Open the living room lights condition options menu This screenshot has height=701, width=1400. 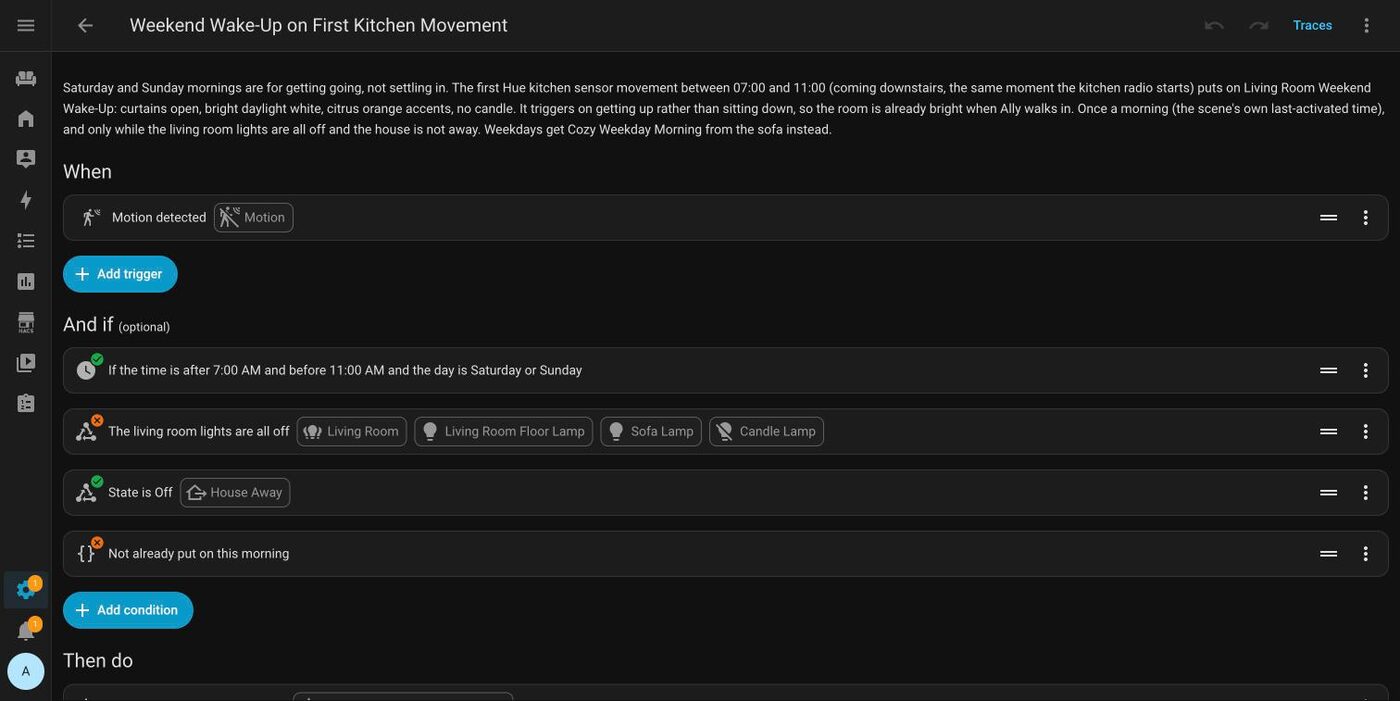tap(1366, 432)
